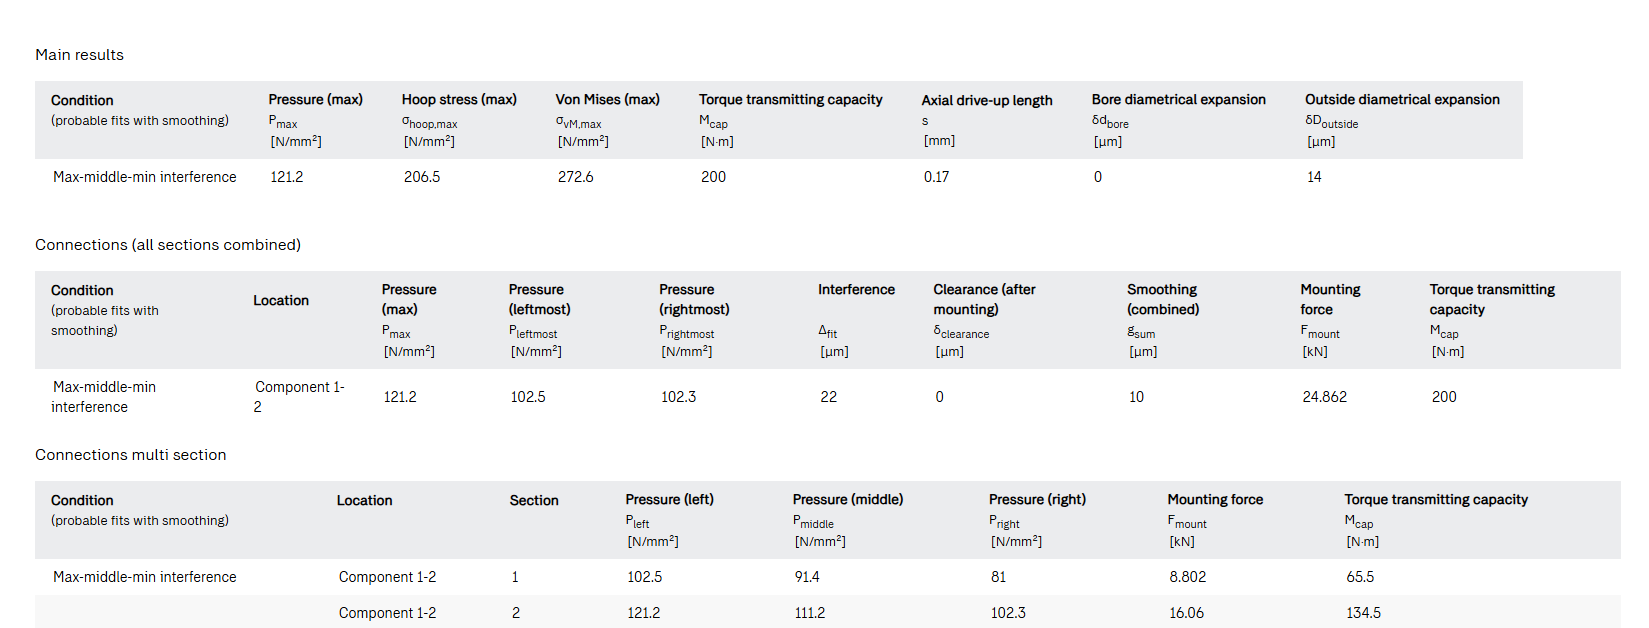Select the mounting force value 24.862
1649x628 pixels.
tap(1324, 397)
